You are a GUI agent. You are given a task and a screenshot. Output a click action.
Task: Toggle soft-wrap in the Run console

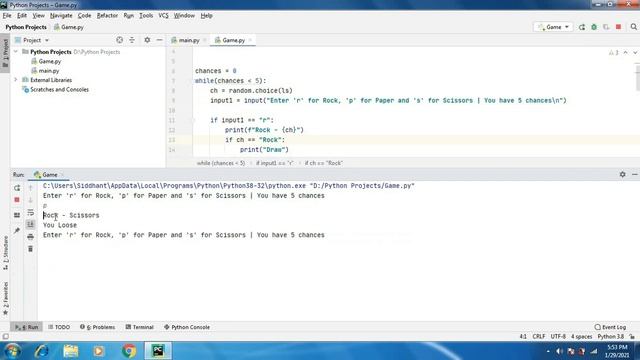pyautogui.click(x=31, y=212)
